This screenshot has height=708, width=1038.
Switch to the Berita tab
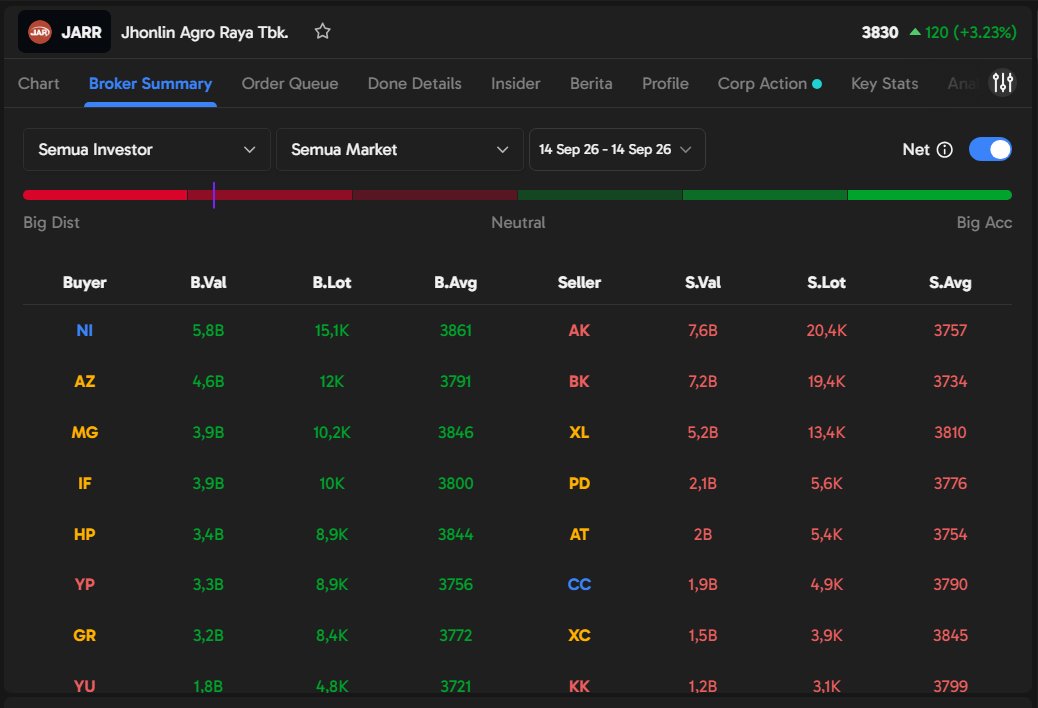[x=591, y=83]
